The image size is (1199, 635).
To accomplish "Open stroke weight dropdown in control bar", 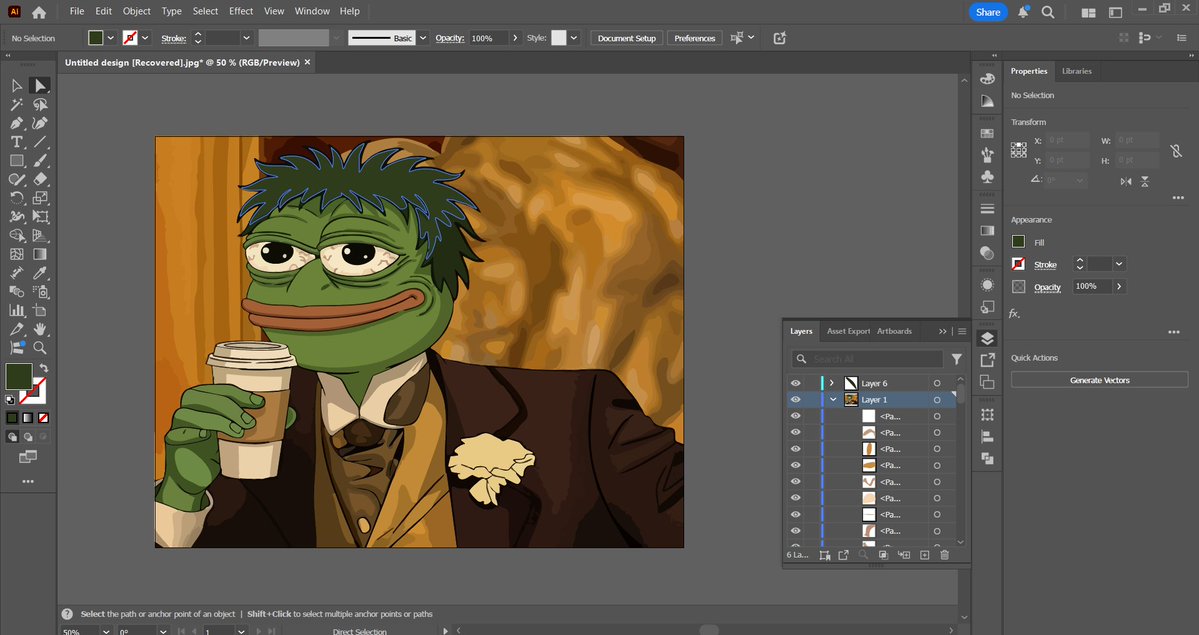I will coord(246,37).
